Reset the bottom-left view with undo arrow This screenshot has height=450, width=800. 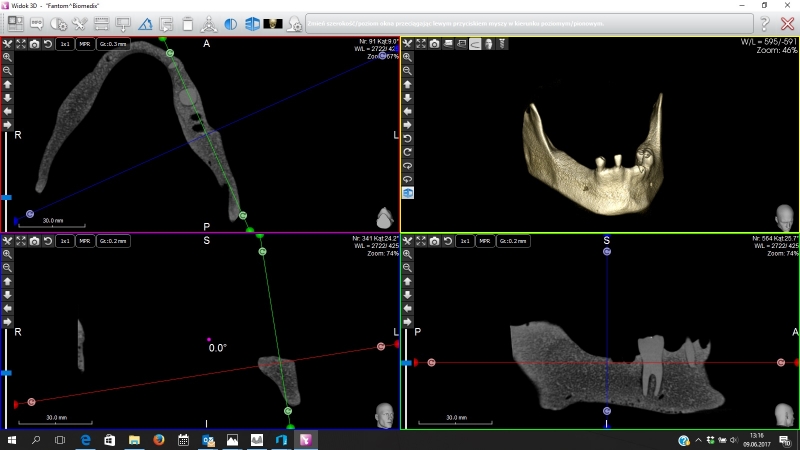click(47, 241)
